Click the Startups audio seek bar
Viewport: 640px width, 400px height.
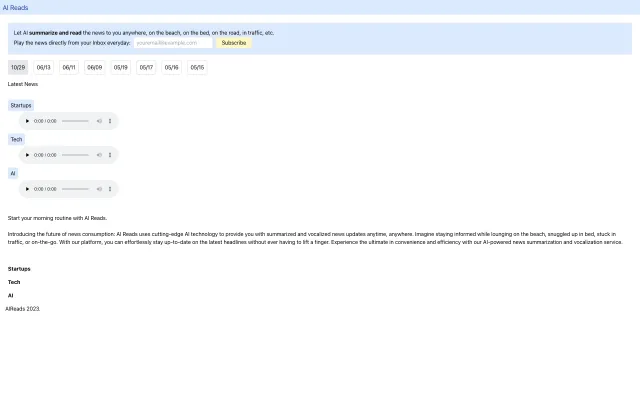tap(75, 121)
